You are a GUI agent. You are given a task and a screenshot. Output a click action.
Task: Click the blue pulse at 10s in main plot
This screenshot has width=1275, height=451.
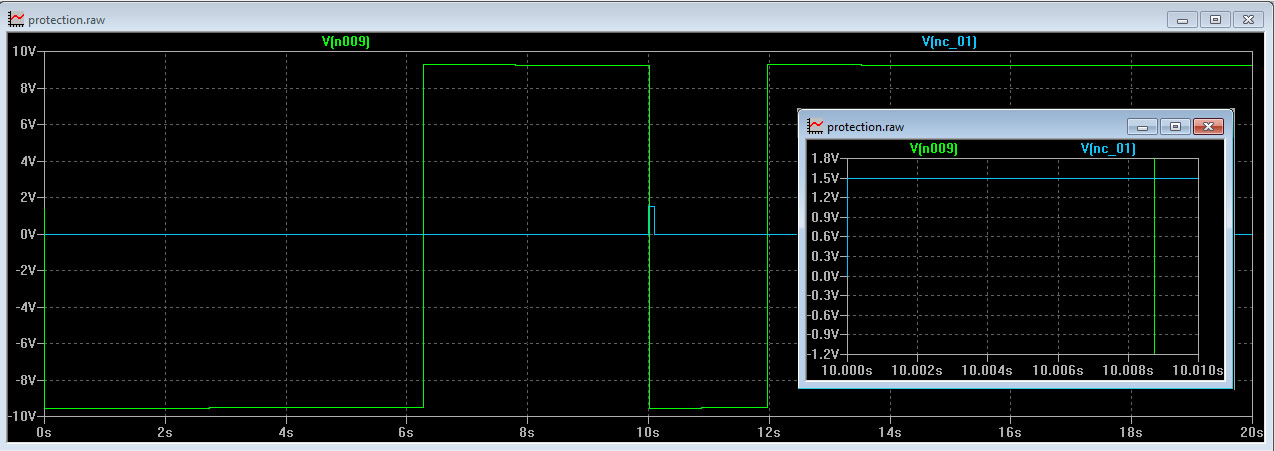click(652, 220)
